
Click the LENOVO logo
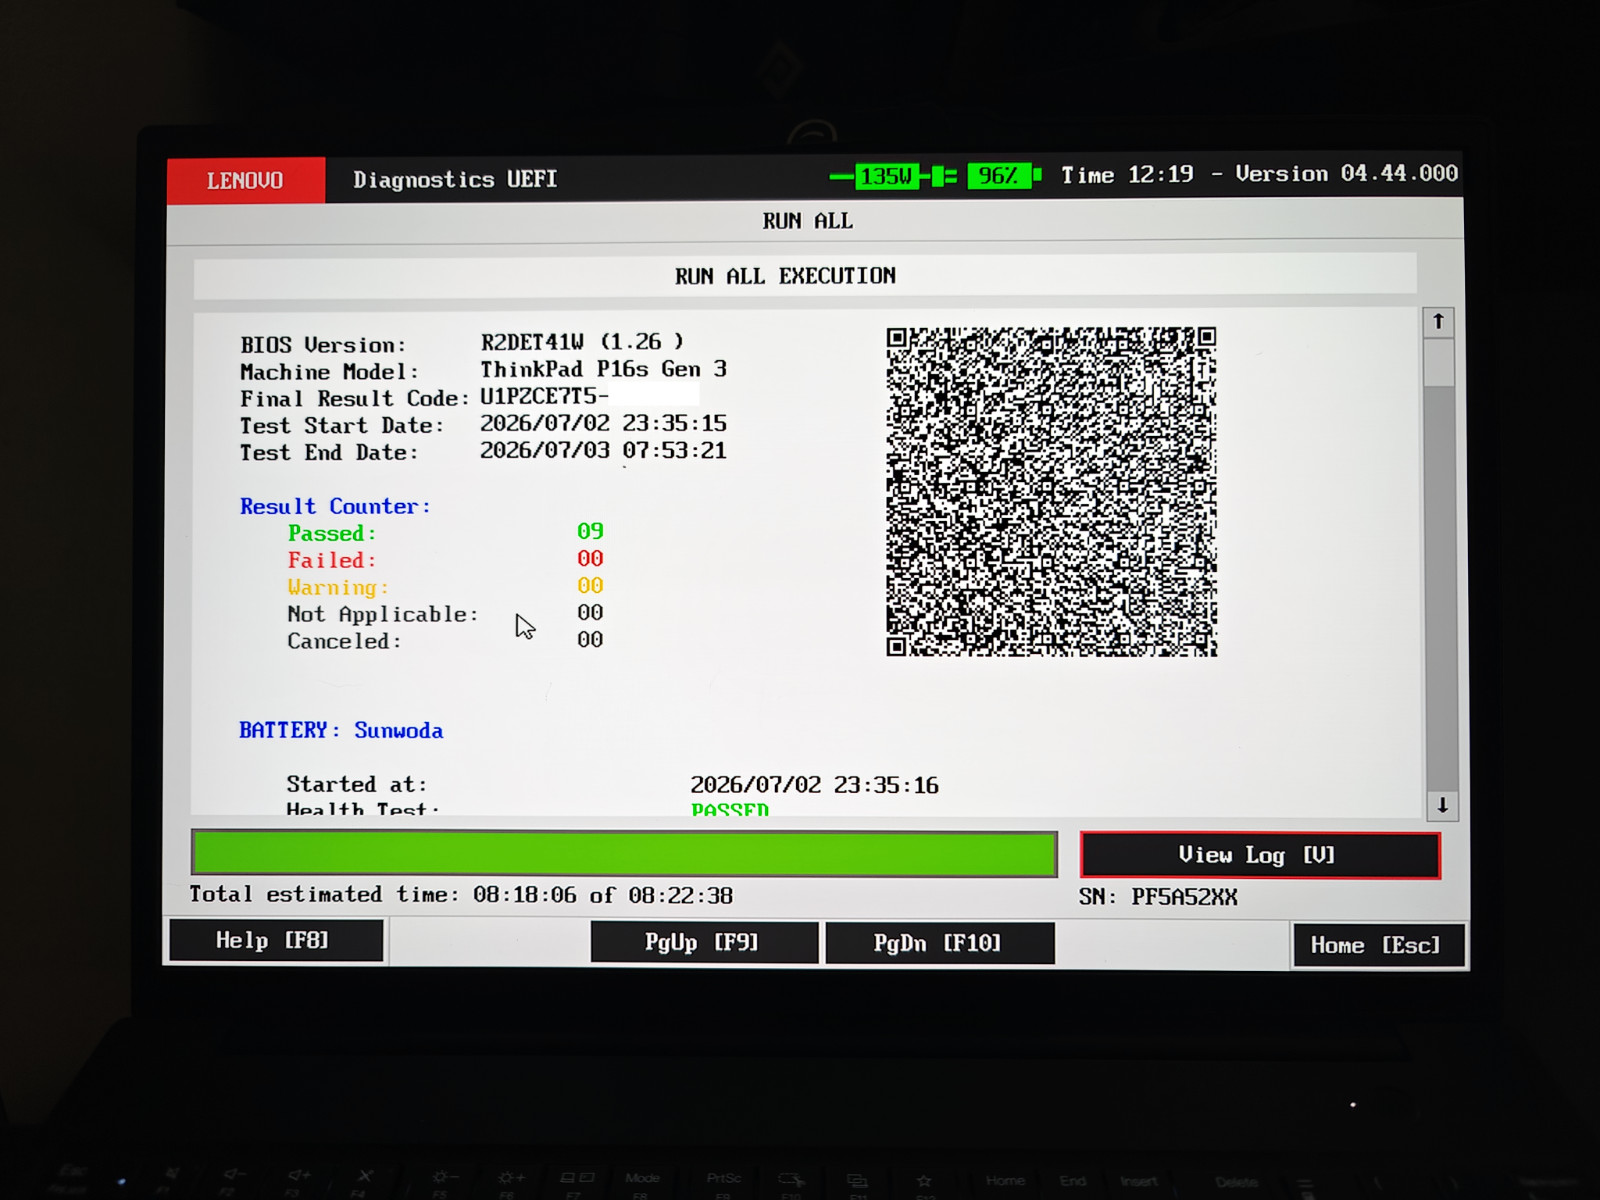pyautogui.click(x=246, y=181)
